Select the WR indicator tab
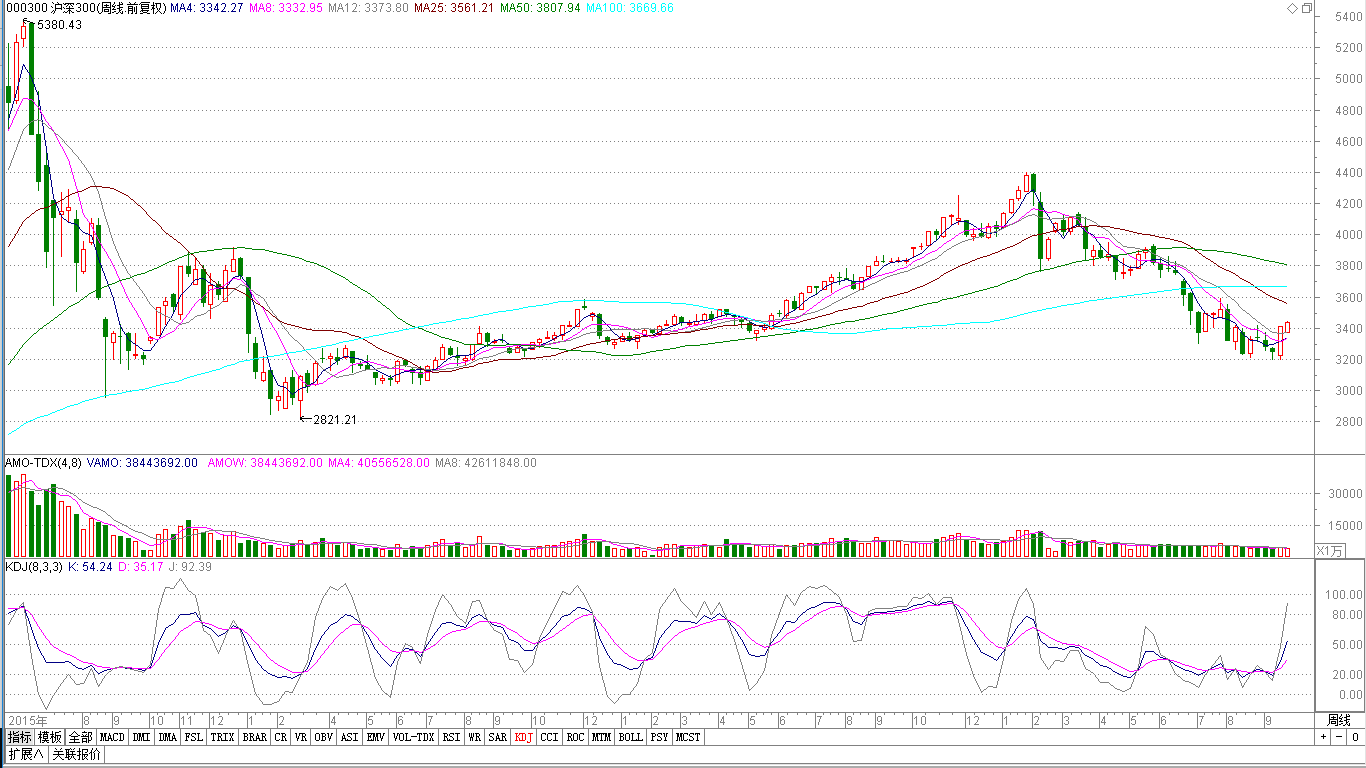The width and height of the screenshot is (1366, 768). (x=475, y=738)
